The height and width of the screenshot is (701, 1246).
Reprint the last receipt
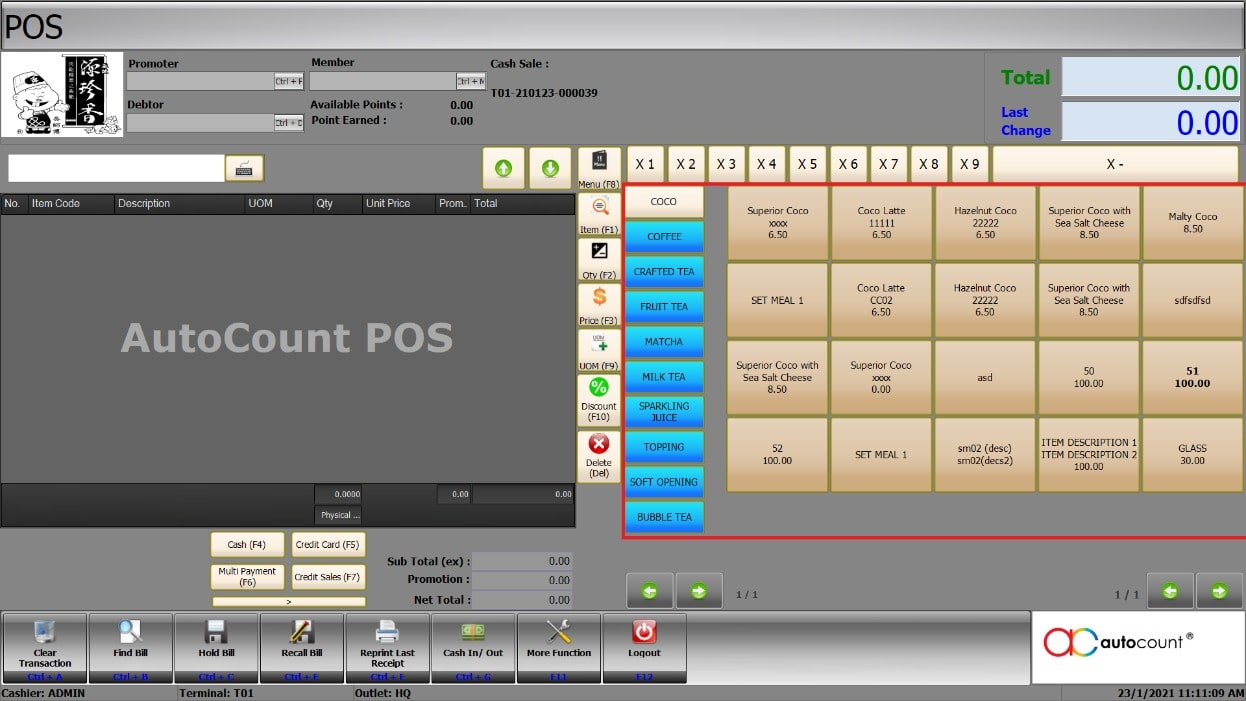[x=387, y=632]
